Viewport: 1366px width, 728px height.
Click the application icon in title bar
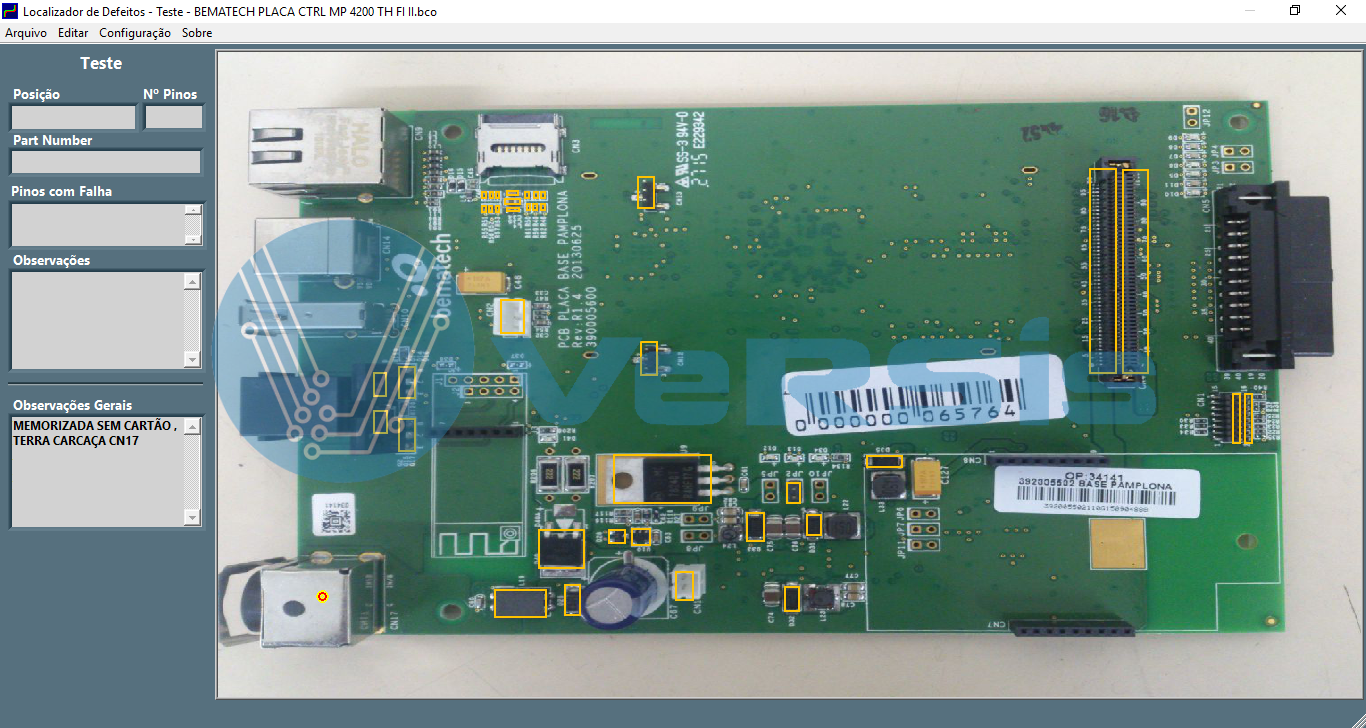11,11
